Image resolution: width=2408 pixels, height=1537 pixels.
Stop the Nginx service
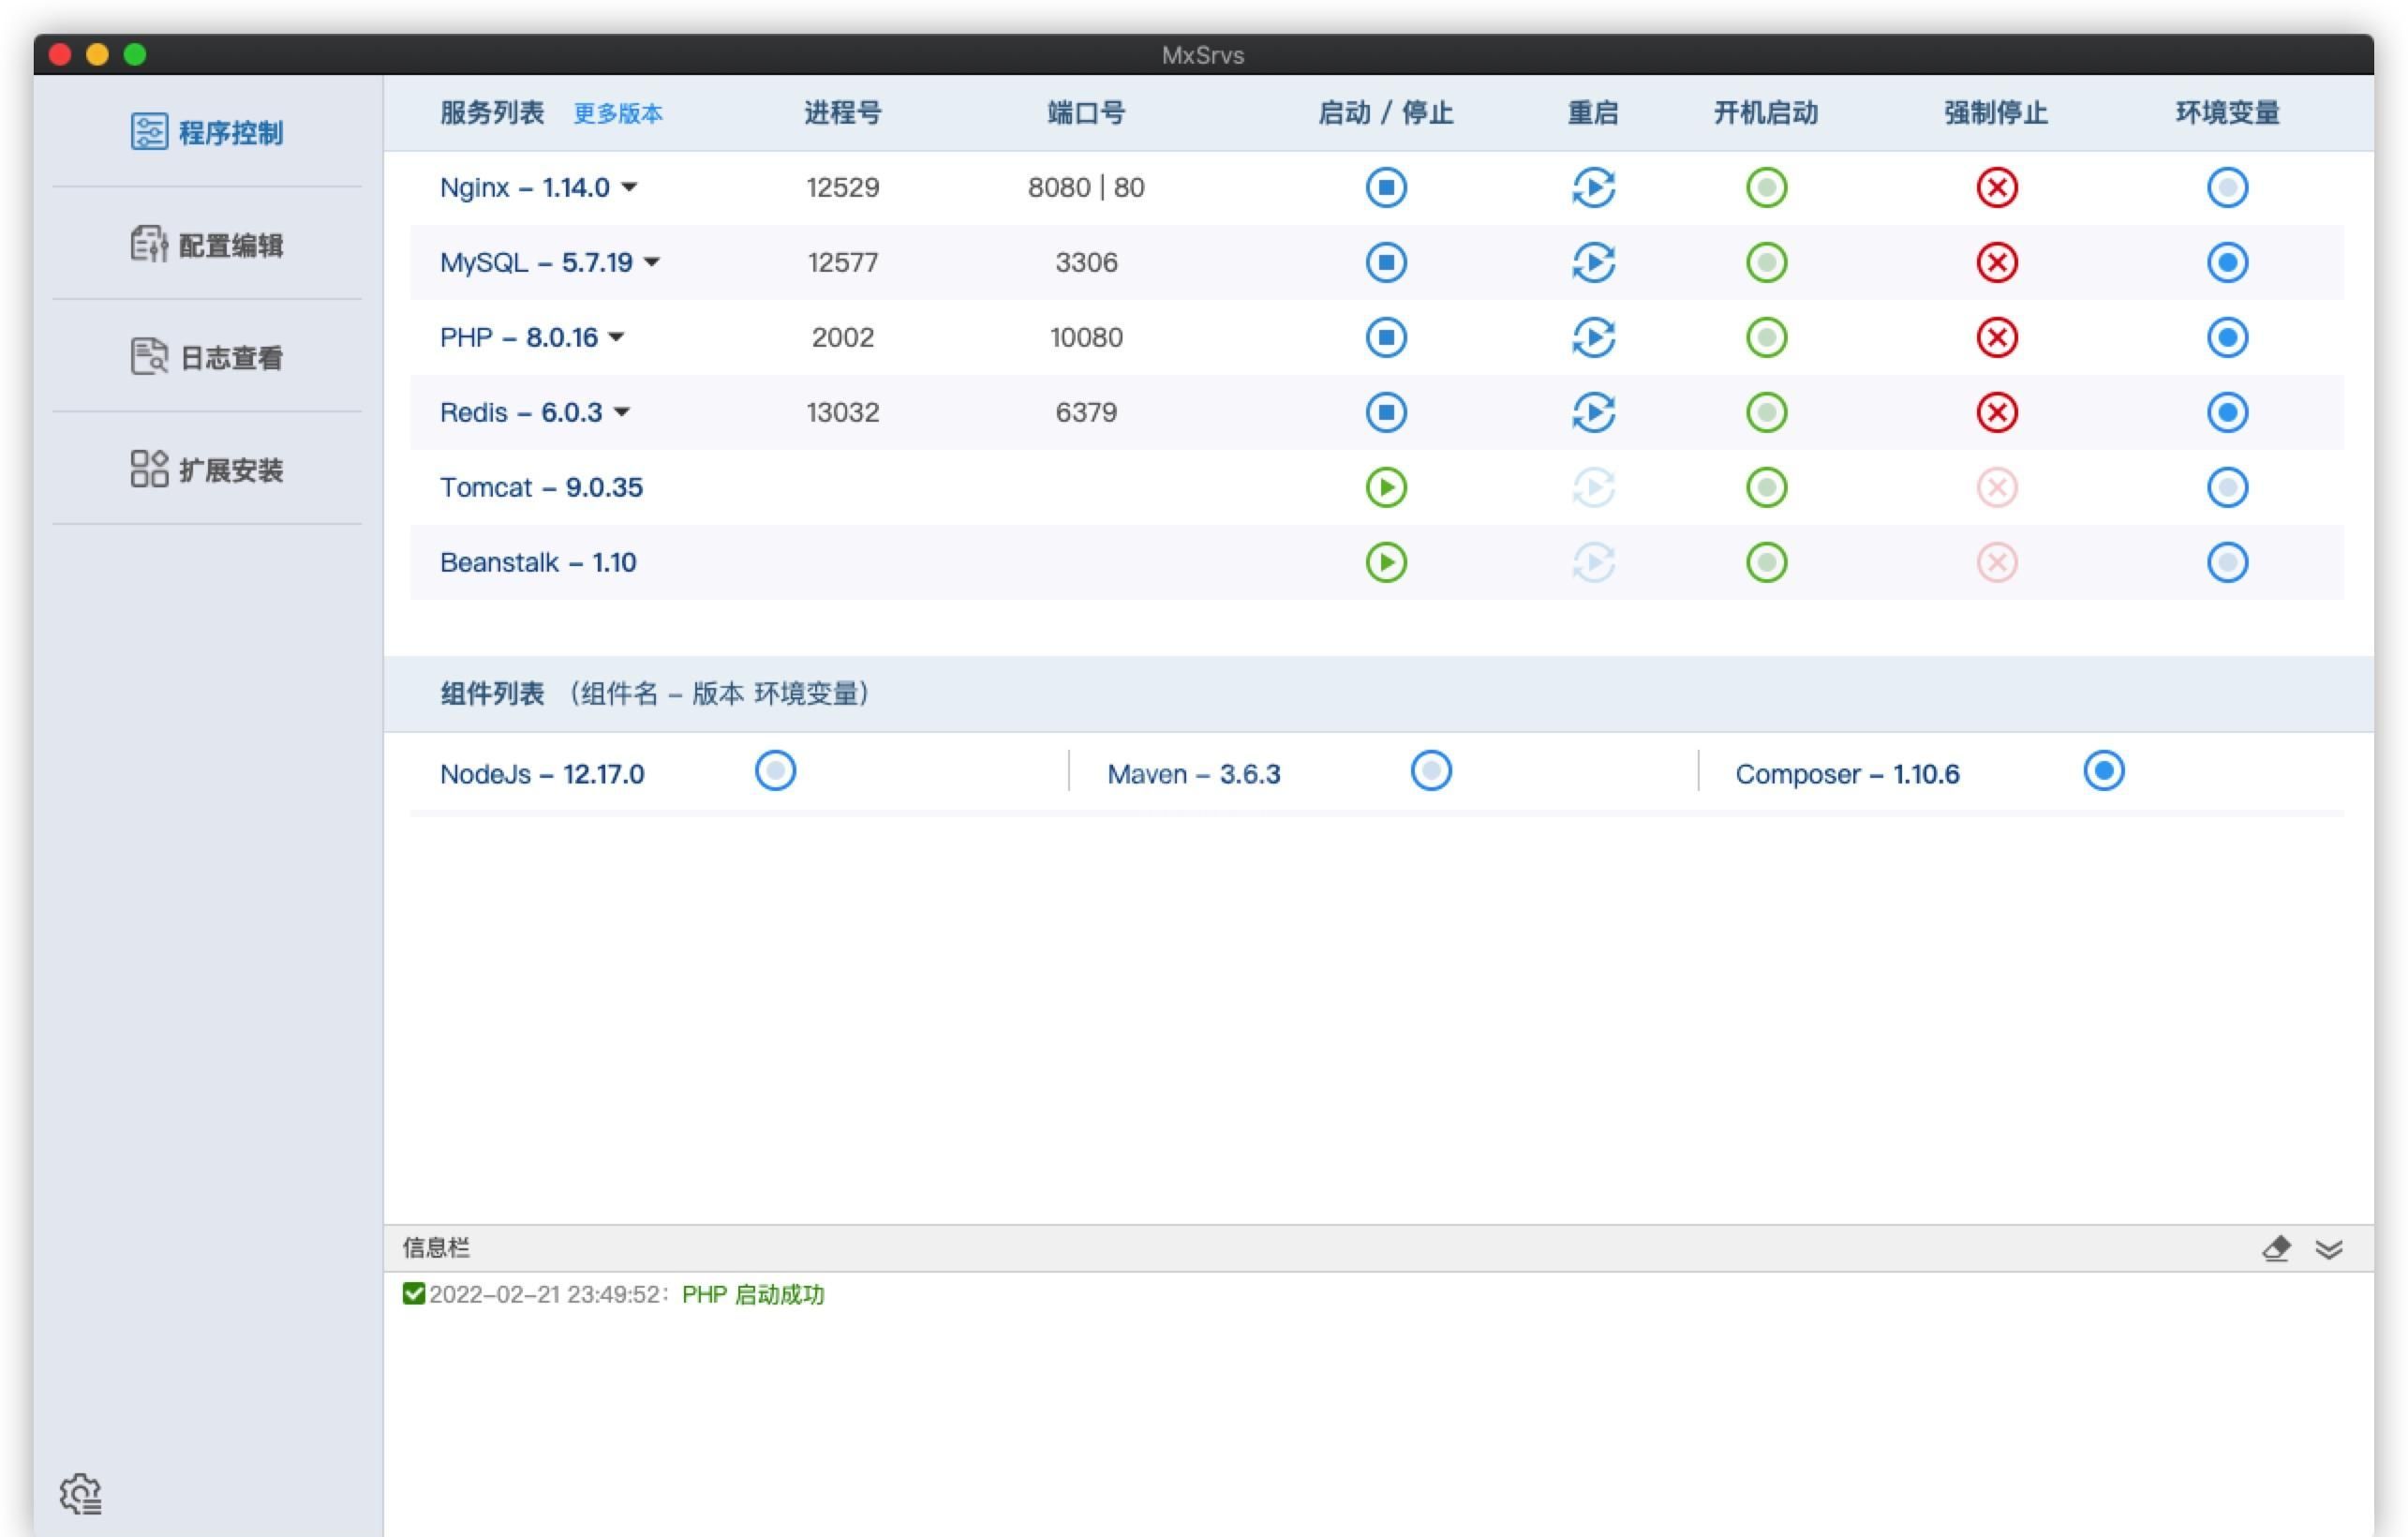pyautogui.click(x=1386, y=187)
